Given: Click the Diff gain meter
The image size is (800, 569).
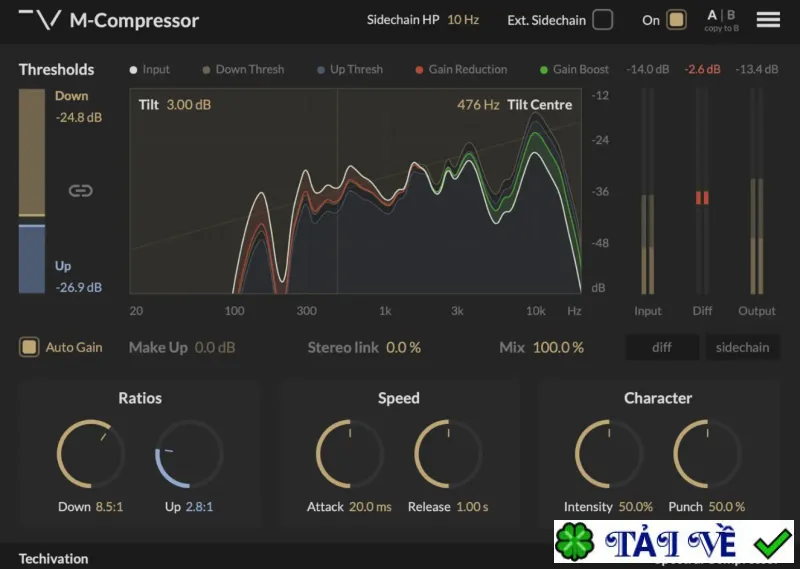Looking at the screenshot, I should [702, 191].
